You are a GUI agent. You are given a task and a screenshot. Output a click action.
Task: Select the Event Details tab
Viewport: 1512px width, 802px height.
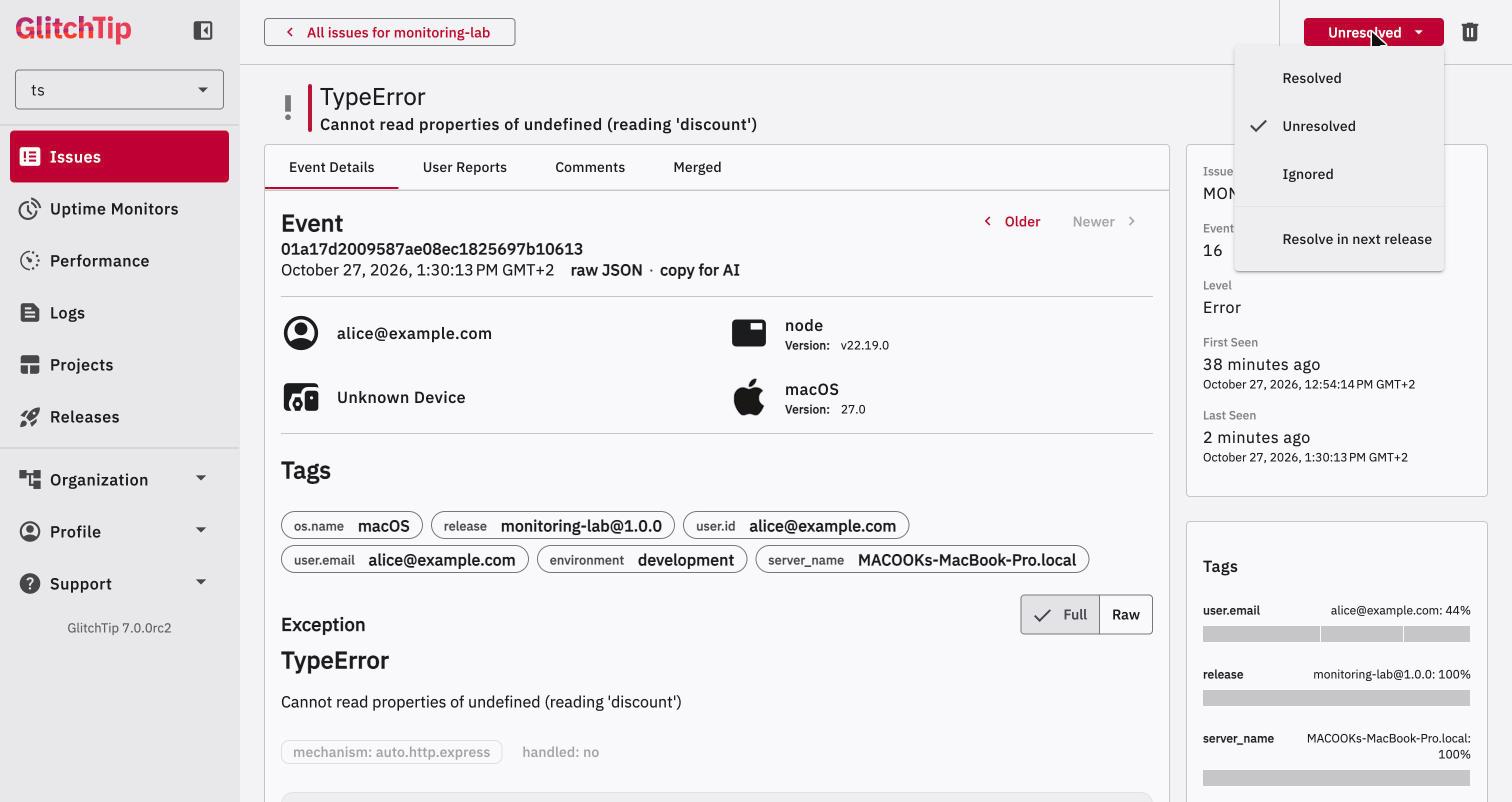332,167
